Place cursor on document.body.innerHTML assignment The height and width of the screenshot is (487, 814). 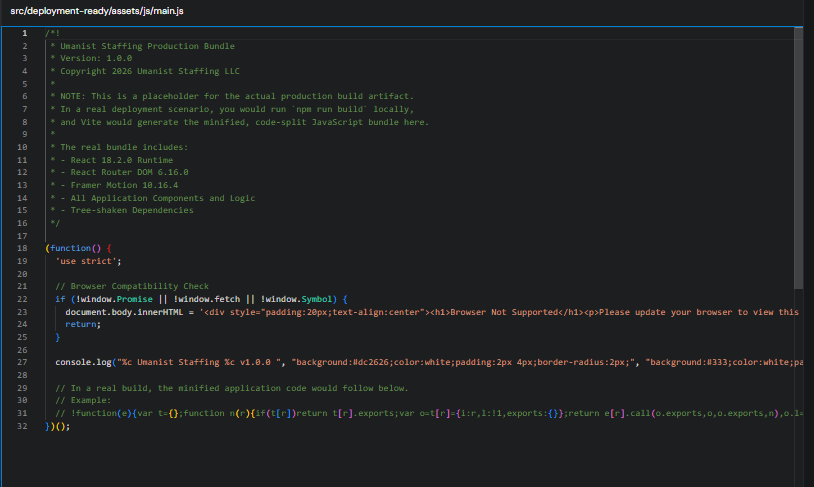[130, 312]
